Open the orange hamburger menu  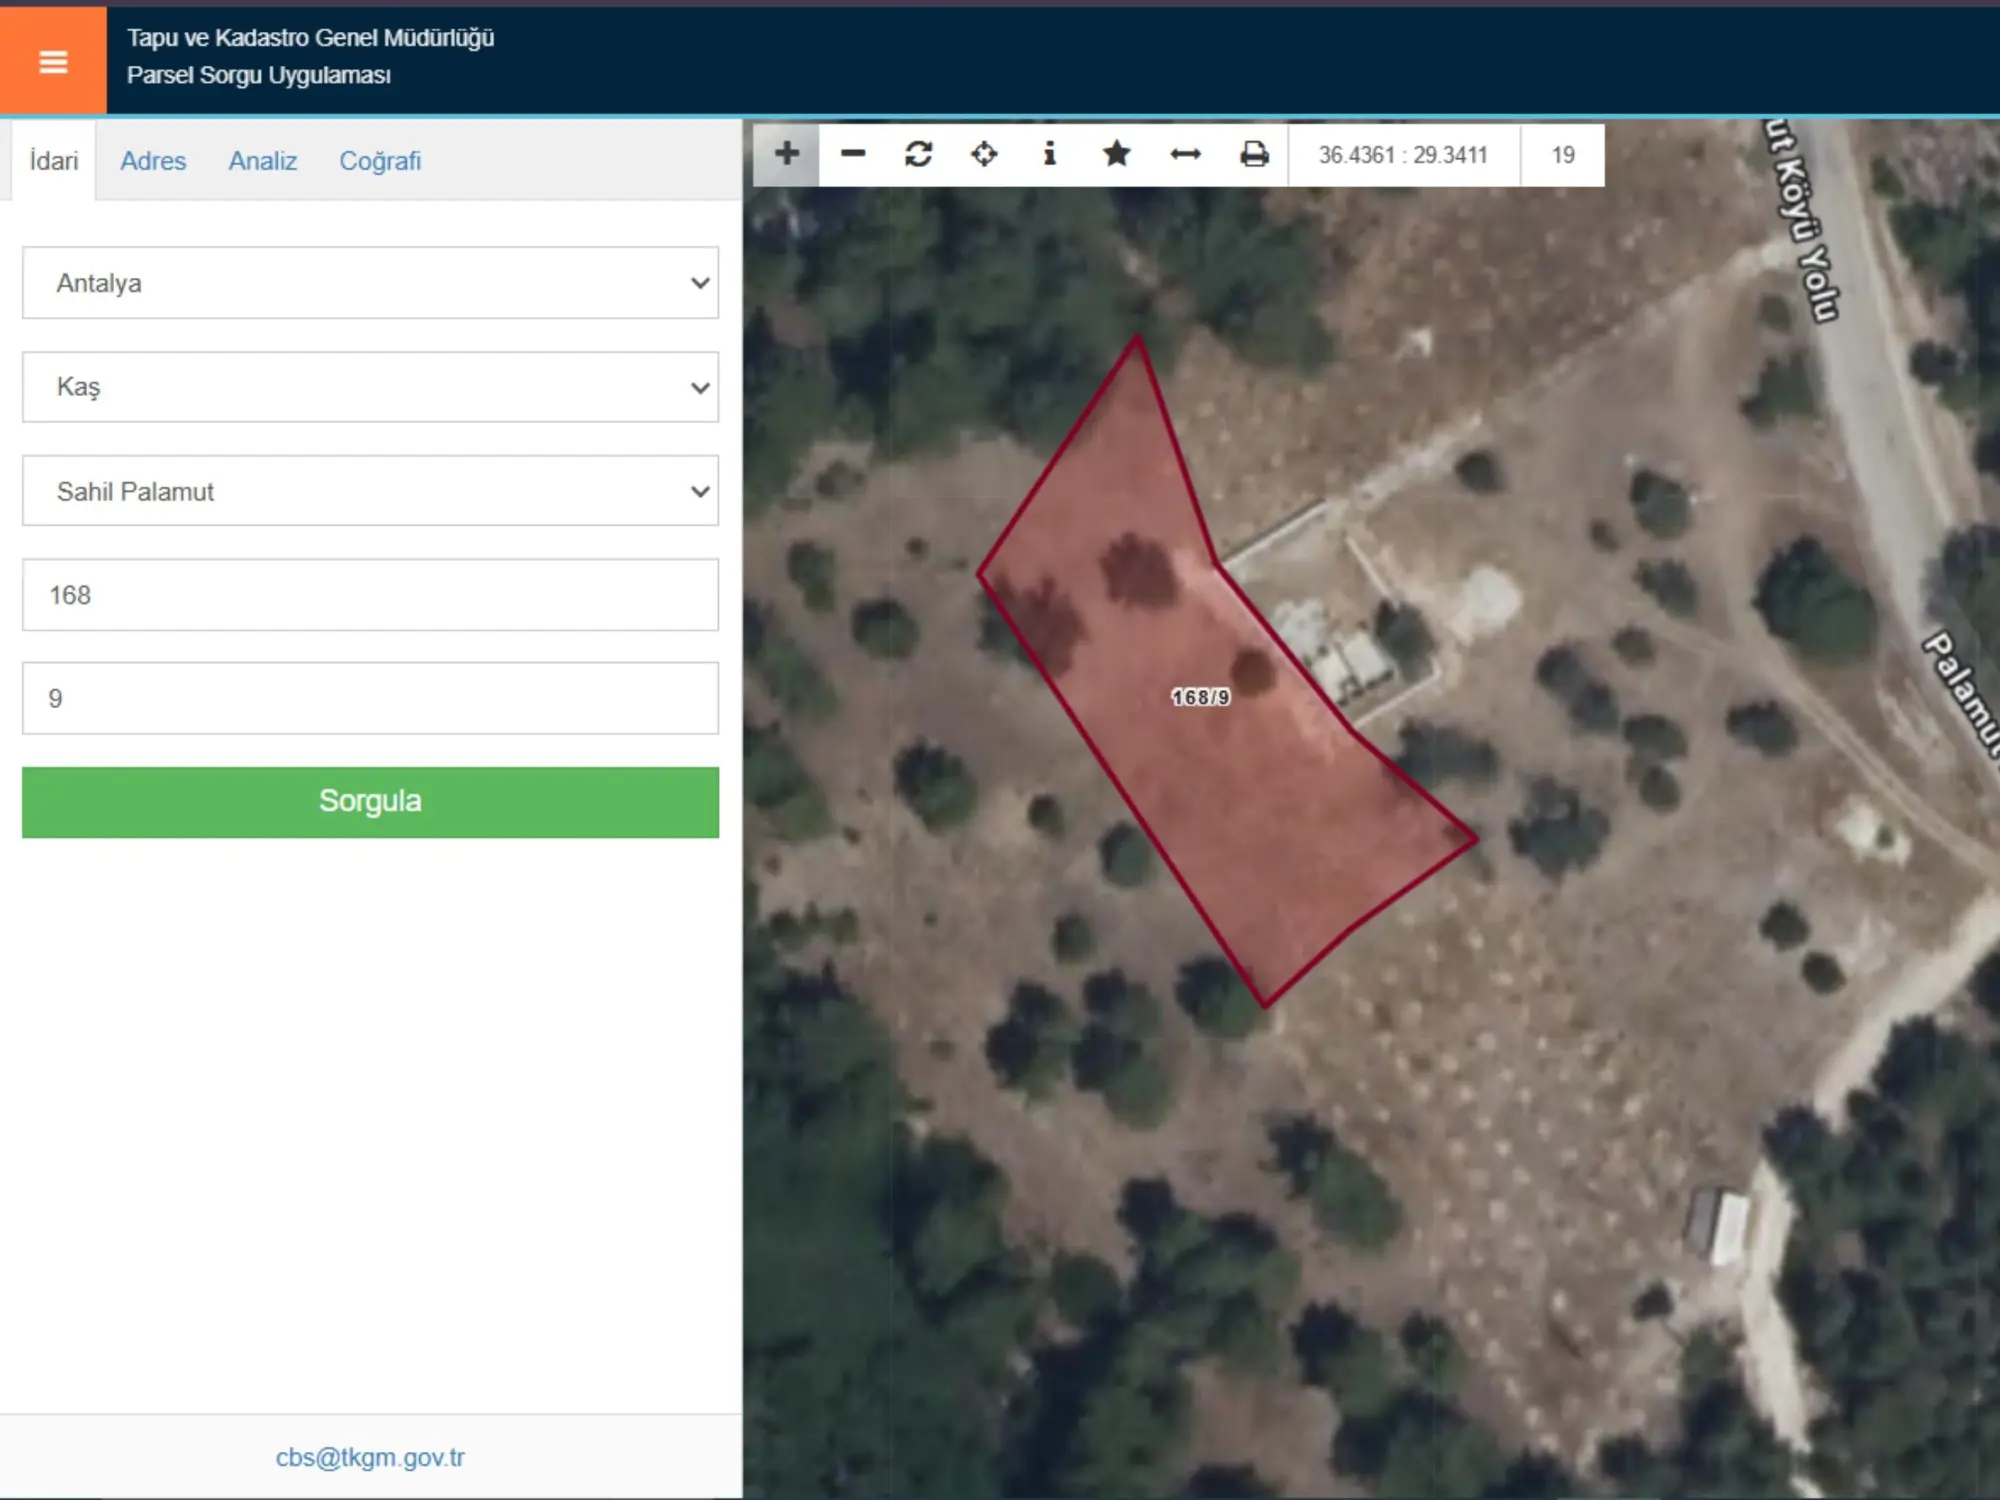pos(53,61)
